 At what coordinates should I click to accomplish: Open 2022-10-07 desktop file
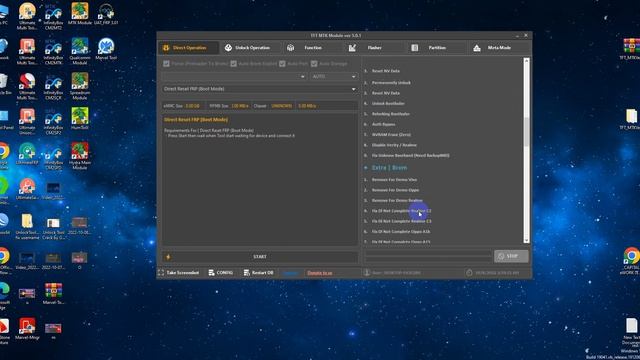[x=53, y=260]
